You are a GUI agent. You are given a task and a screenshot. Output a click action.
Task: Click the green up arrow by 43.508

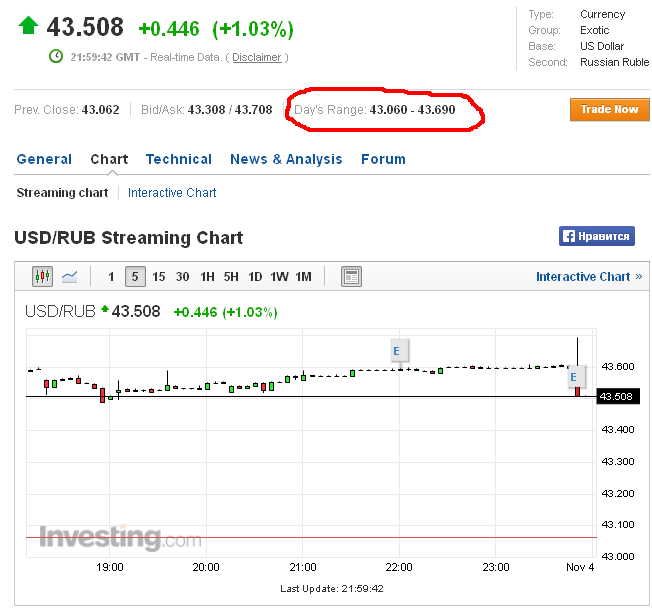(x=28, y=26)
